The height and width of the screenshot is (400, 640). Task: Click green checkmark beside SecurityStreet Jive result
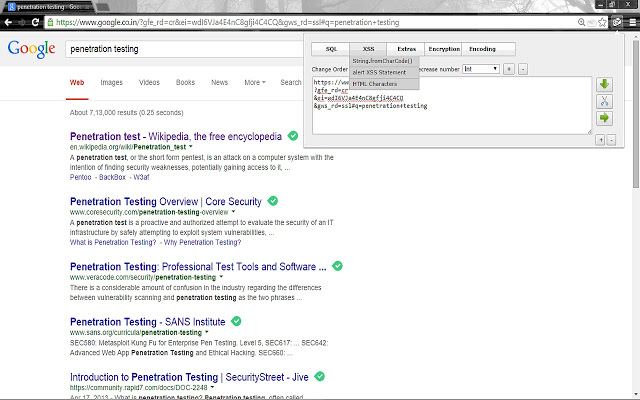320,376
